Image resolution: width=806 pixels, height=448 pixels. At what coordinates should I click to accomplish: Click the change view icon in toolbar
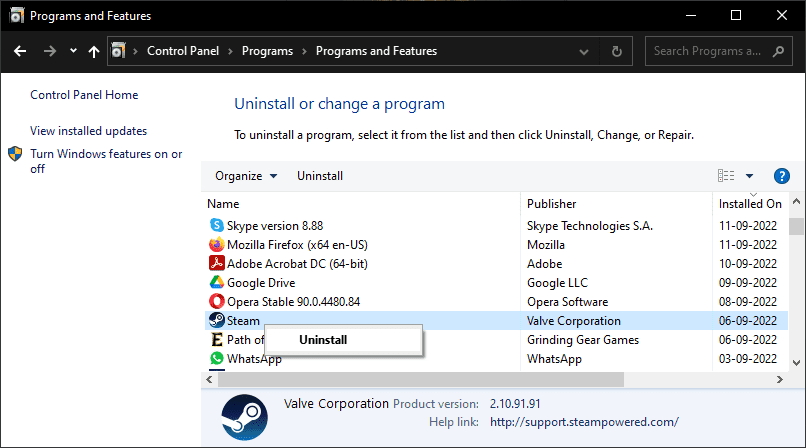click(x=726, y=176)
